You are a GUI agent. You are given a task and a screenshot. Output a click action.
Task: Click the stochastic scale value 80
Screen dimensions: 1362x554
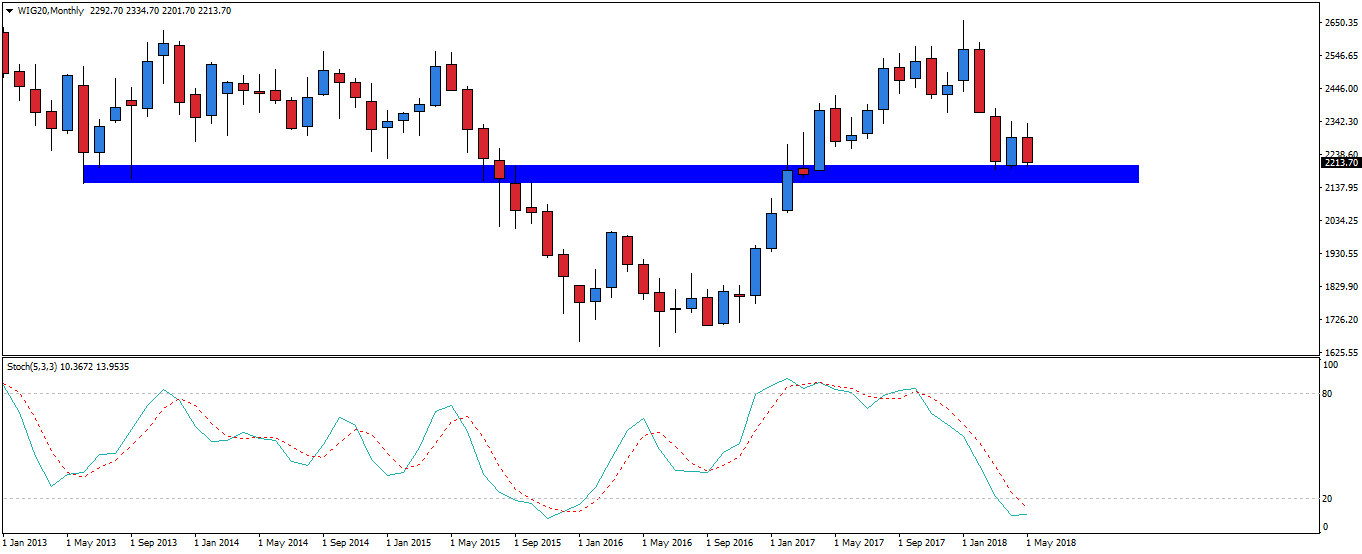pyautogui.click(x=1328, y=394)
